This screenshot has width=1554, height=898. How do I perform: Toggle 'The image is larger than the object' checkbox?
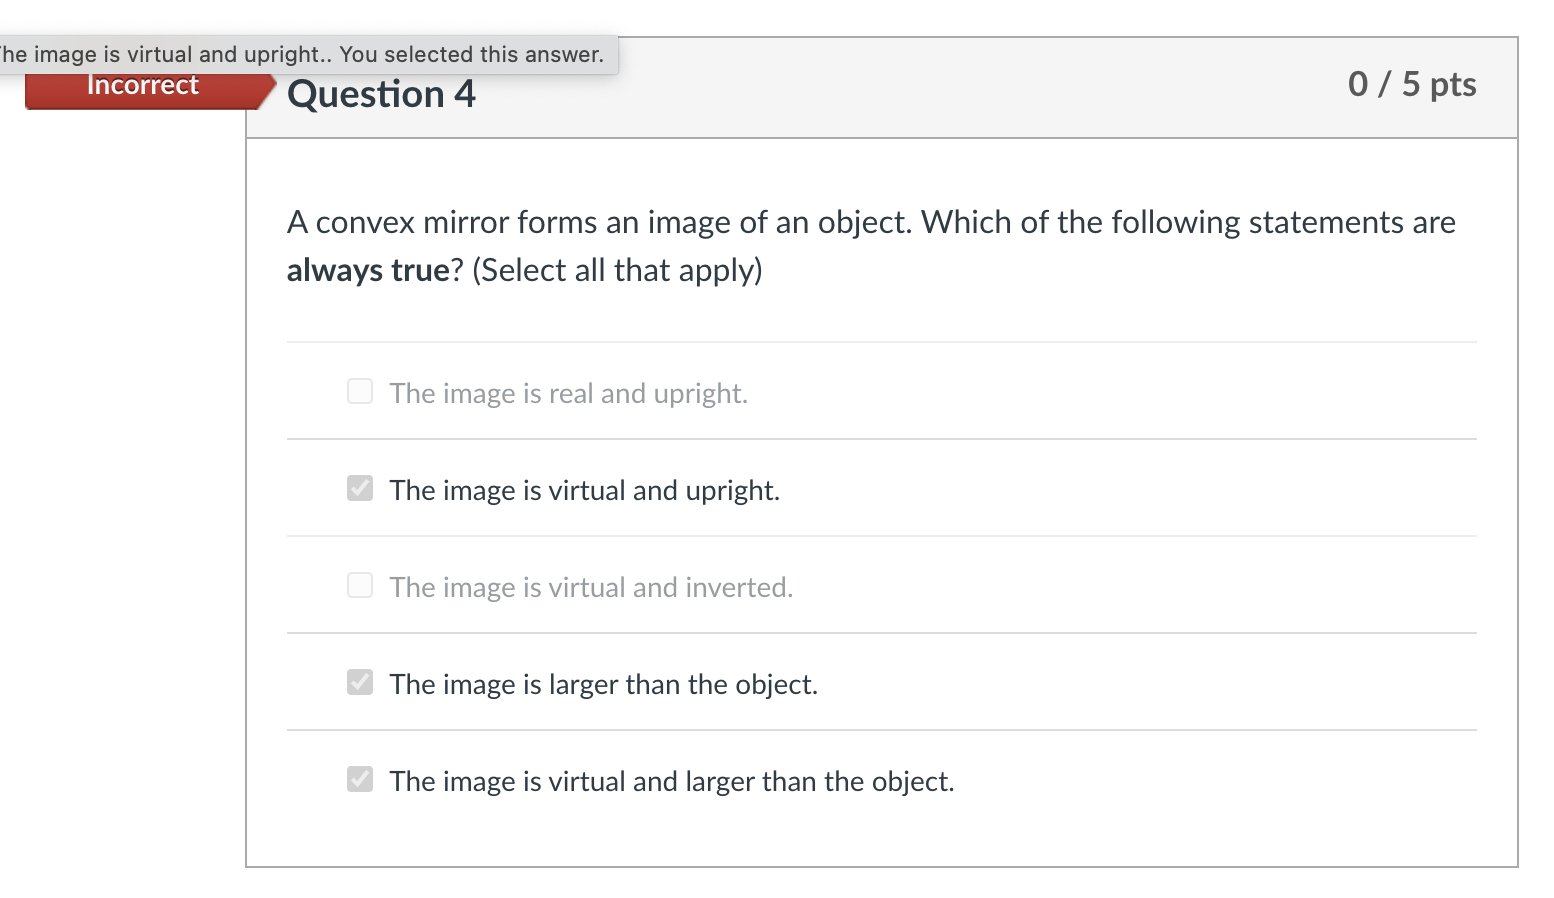point(360,682)
